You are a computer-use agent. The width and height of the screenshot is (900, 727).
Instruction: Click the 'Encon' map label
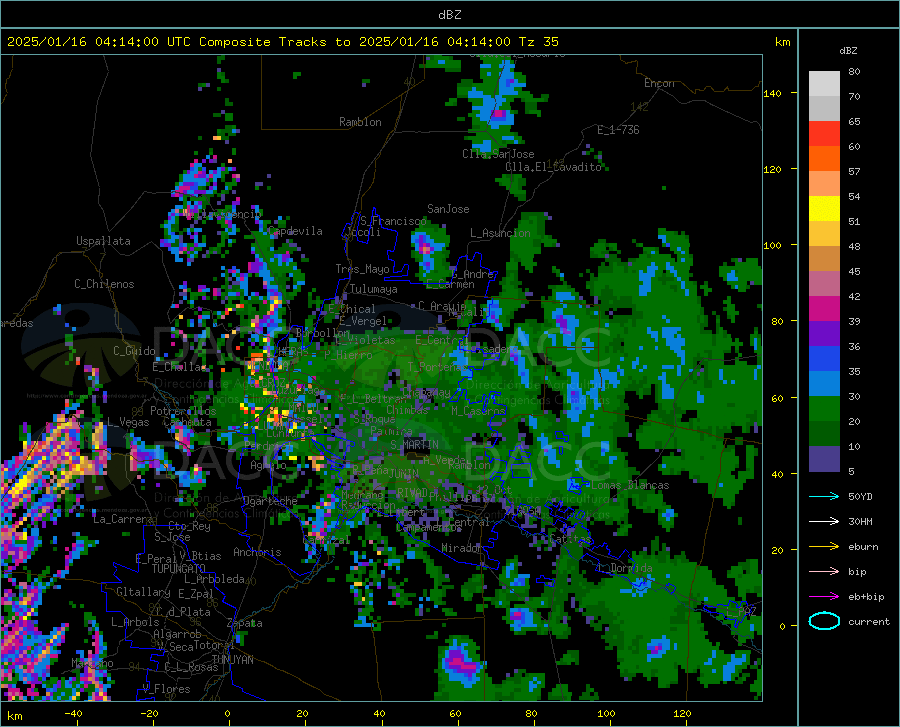coord(659,83)
